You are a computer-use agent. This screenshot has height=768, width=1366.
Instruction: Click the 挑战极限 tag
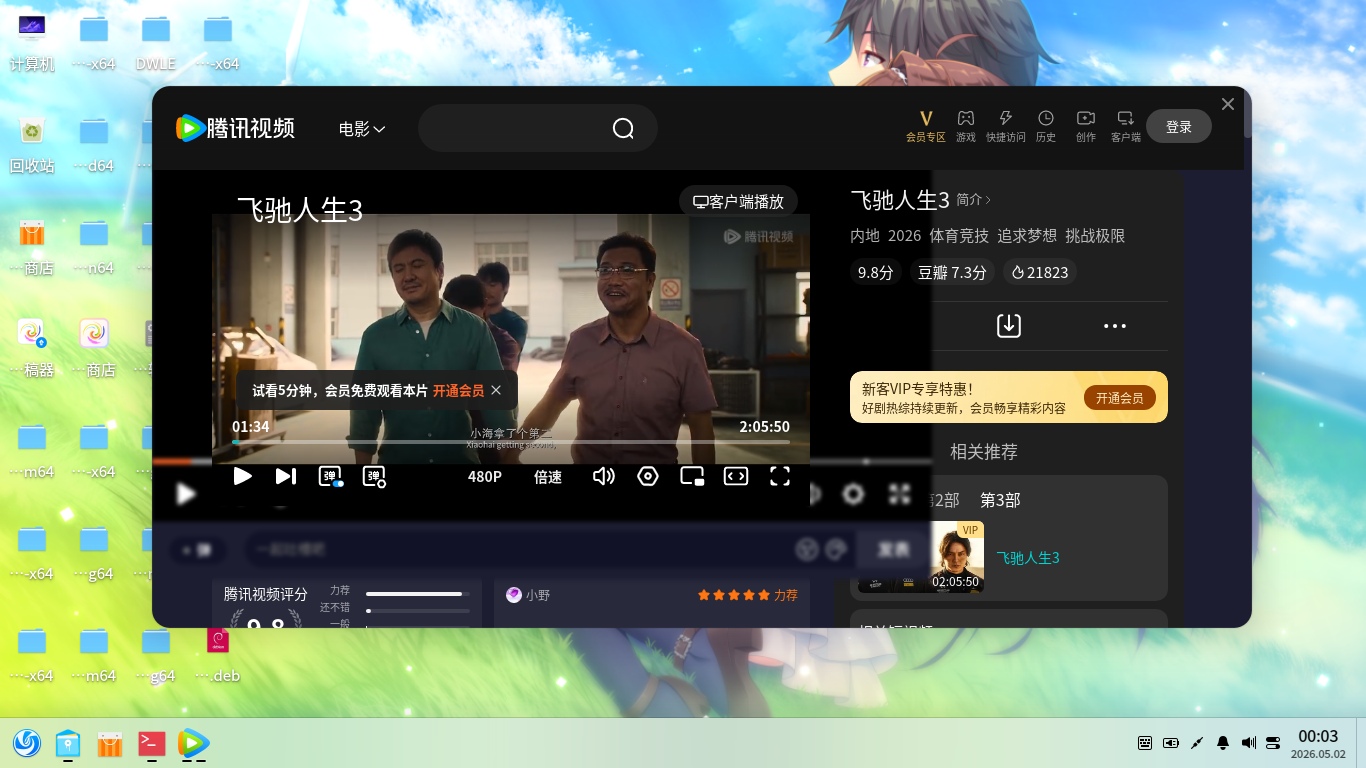coord(1095,236)
